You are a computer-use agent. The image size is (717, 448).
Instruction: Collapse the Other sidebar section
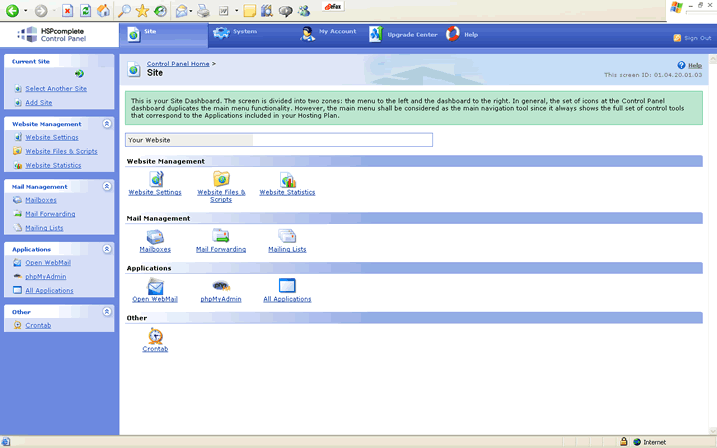106,311
